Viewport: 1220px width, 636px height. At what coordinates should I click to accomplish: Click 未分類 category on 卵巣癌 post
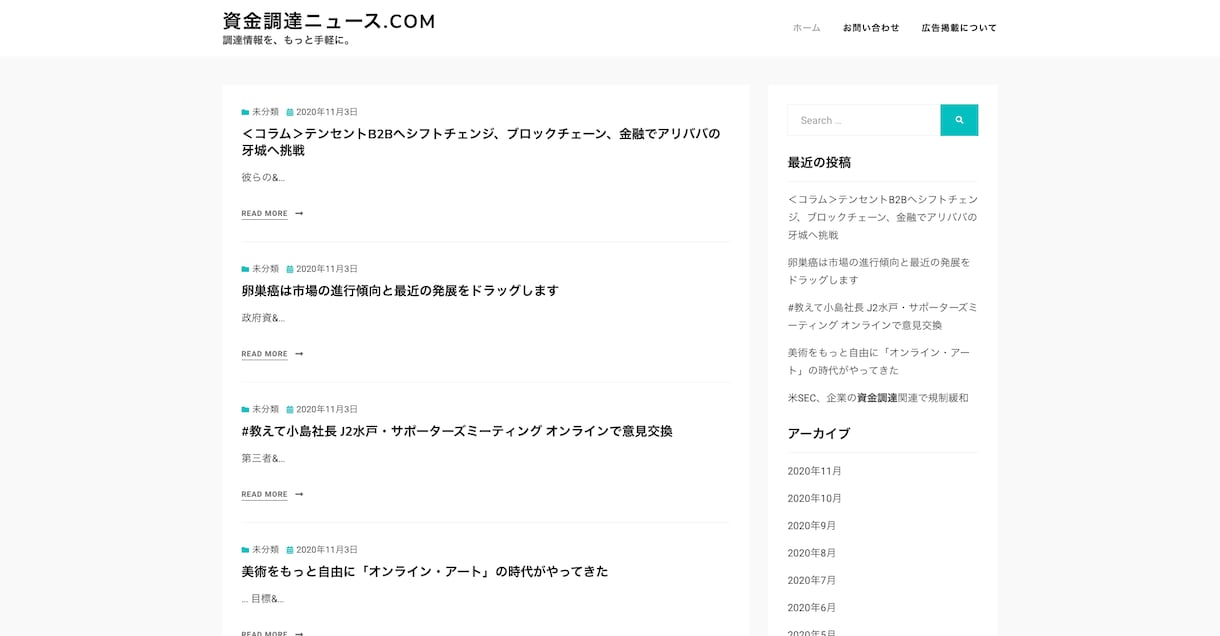(x=265, y=269)
